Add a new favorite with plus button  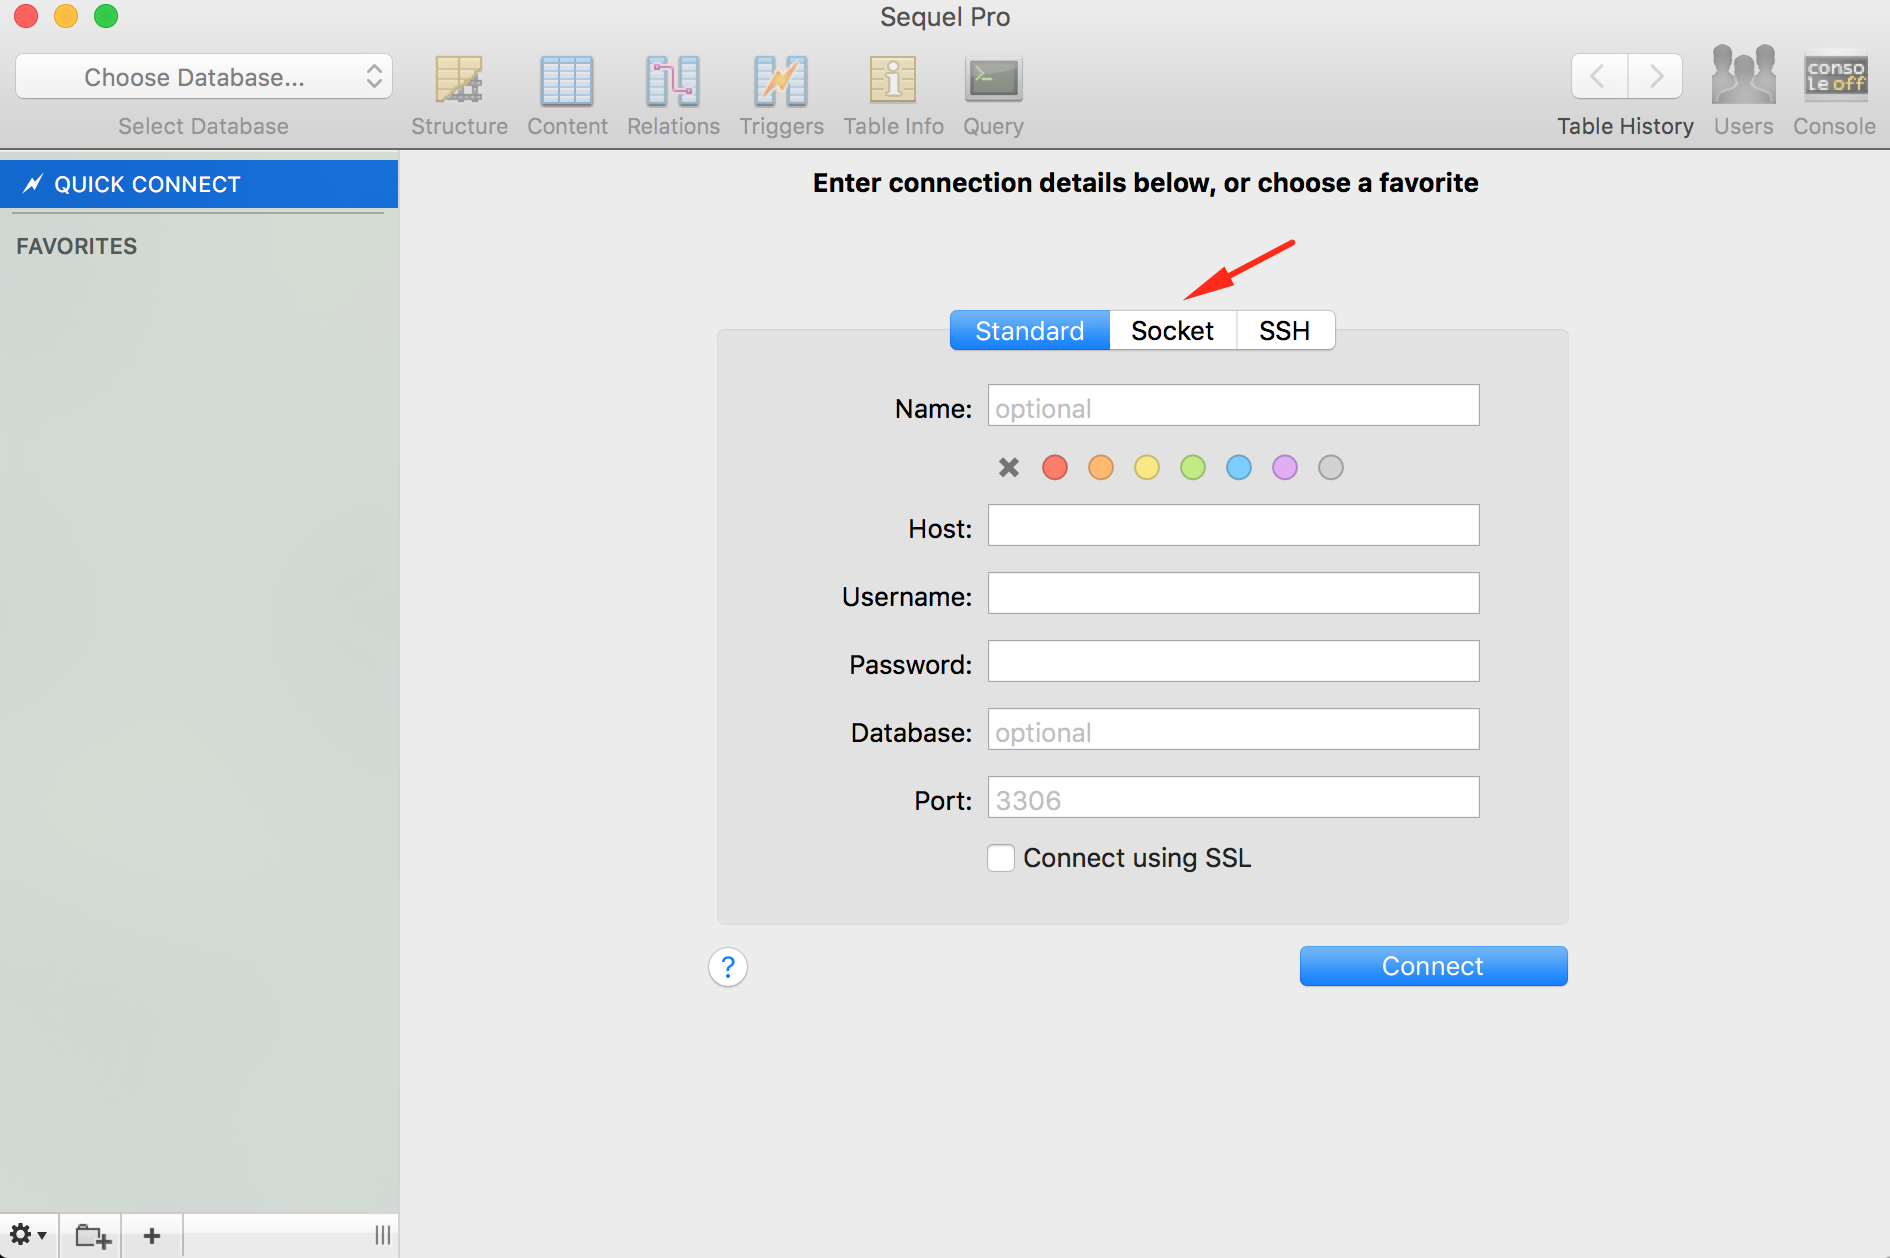pyautogui.click(x=152, y=1235)
